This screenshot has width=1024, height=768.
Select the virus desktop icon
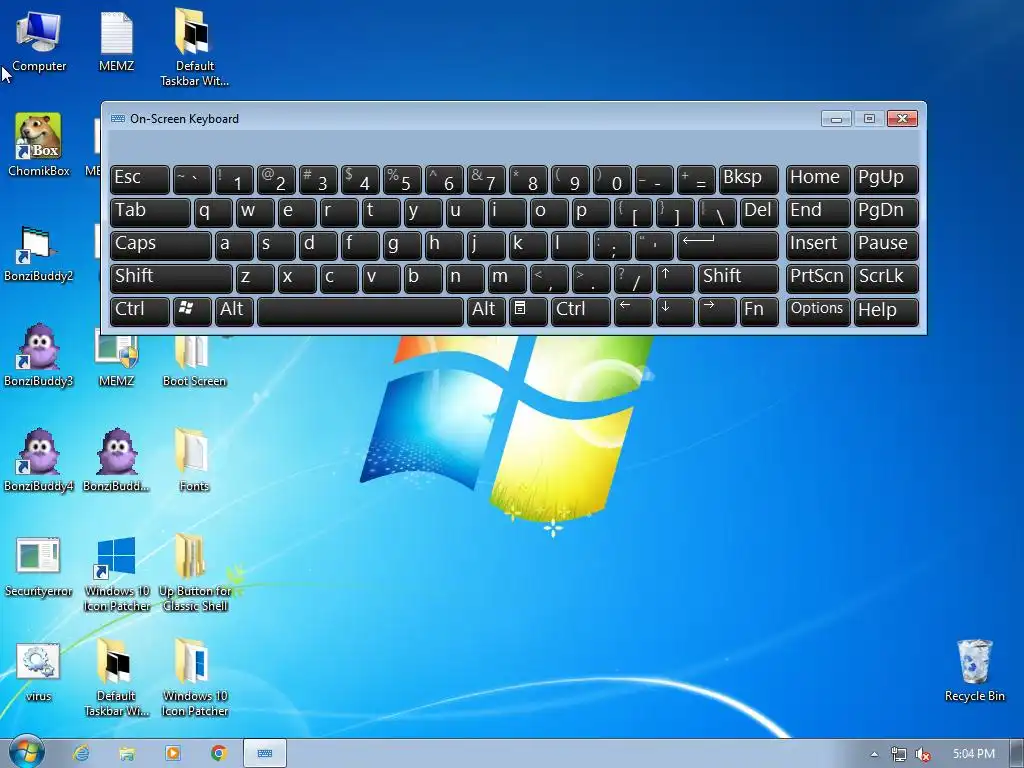point(39,671)
